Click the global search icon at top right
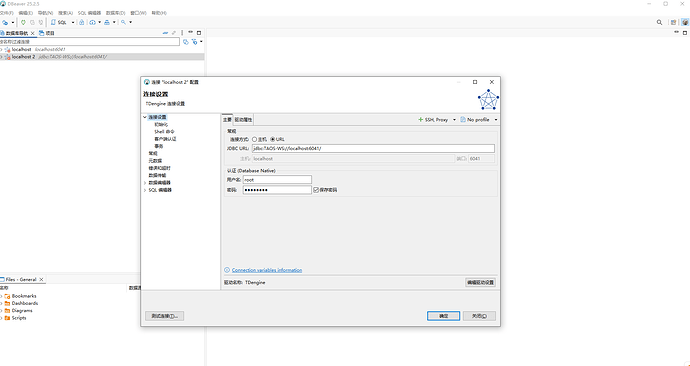This screenshot has height=366, width=690. pyautogui.click(x=659, y=22)
